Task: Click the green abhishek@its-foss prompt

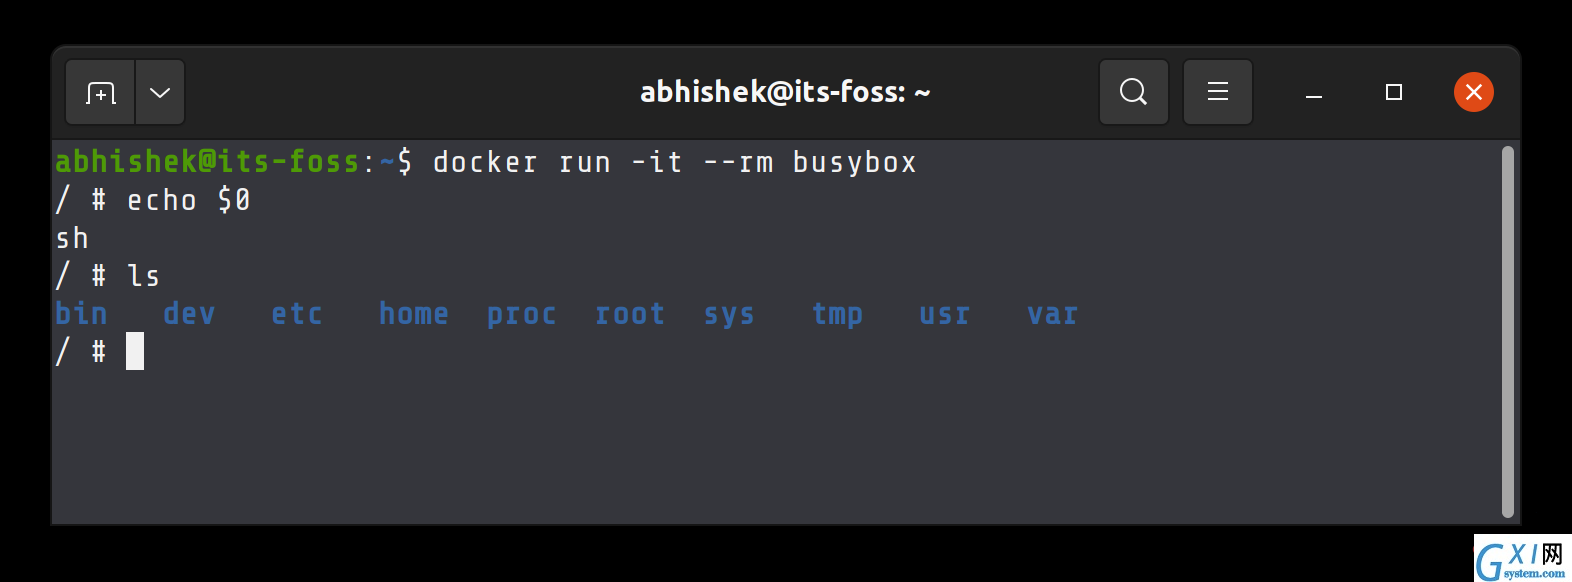Action: tap(207, 162)
